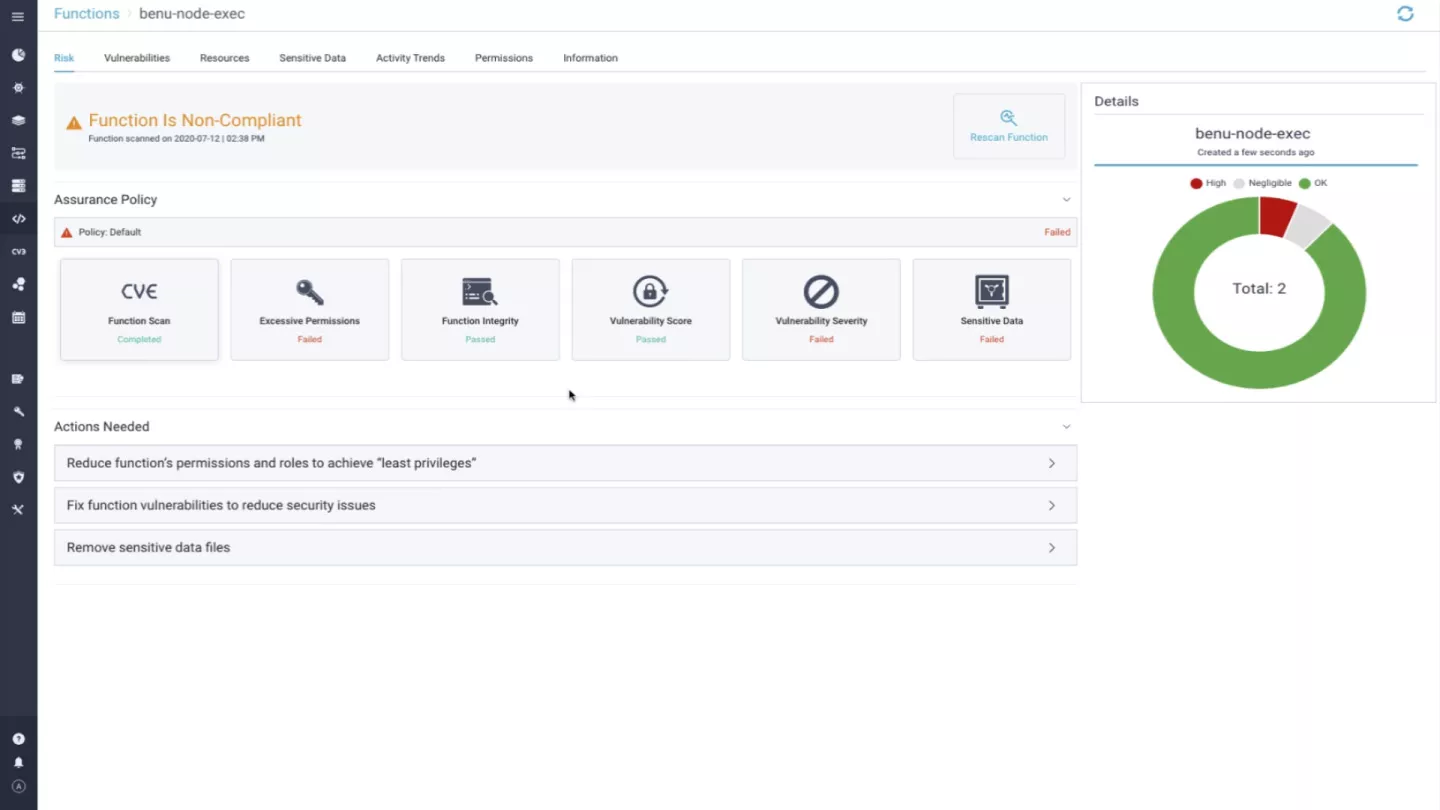Click the notifications bell icon
Image resolution: width=1440 pixels, height=810 pixels.
tap(18, 763)
